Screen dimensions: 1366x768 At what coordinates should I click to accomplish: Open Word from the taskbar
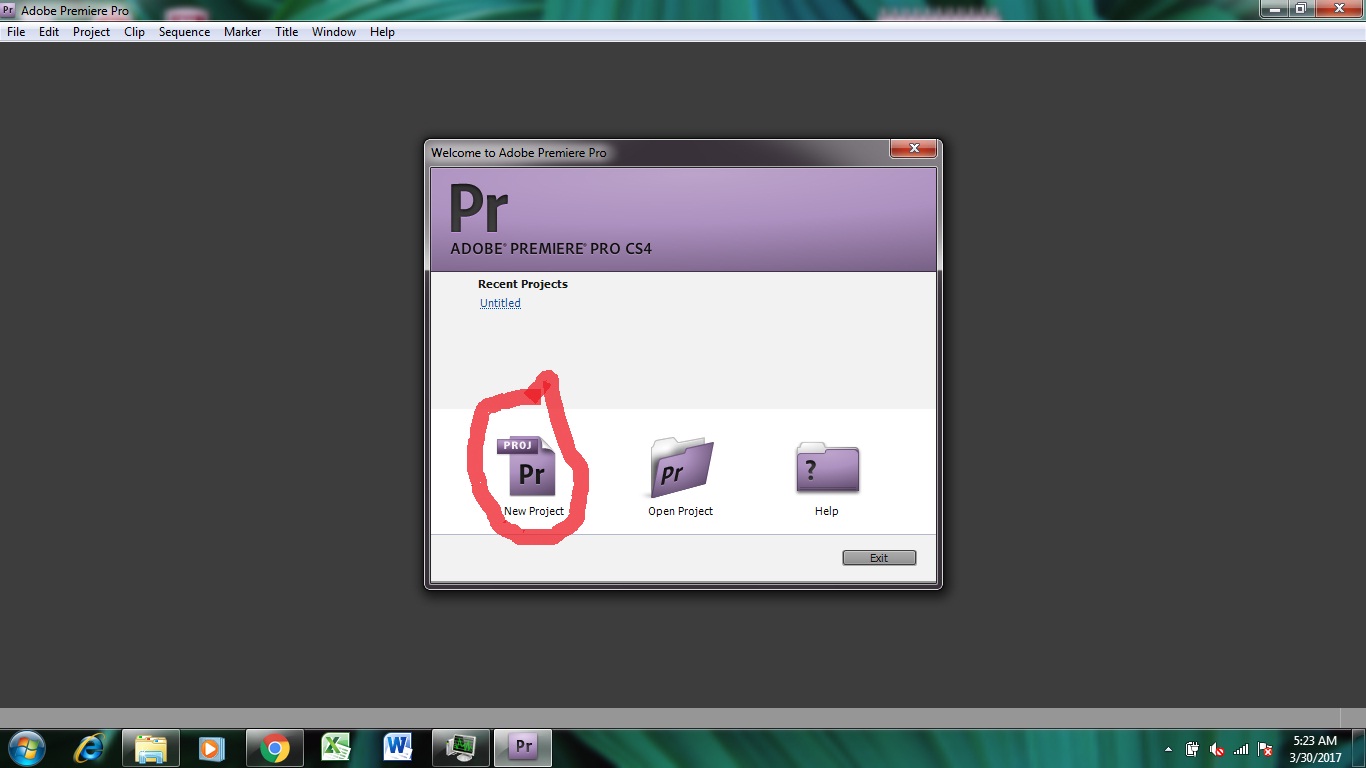pyautogui.click(x=398, y=748)
